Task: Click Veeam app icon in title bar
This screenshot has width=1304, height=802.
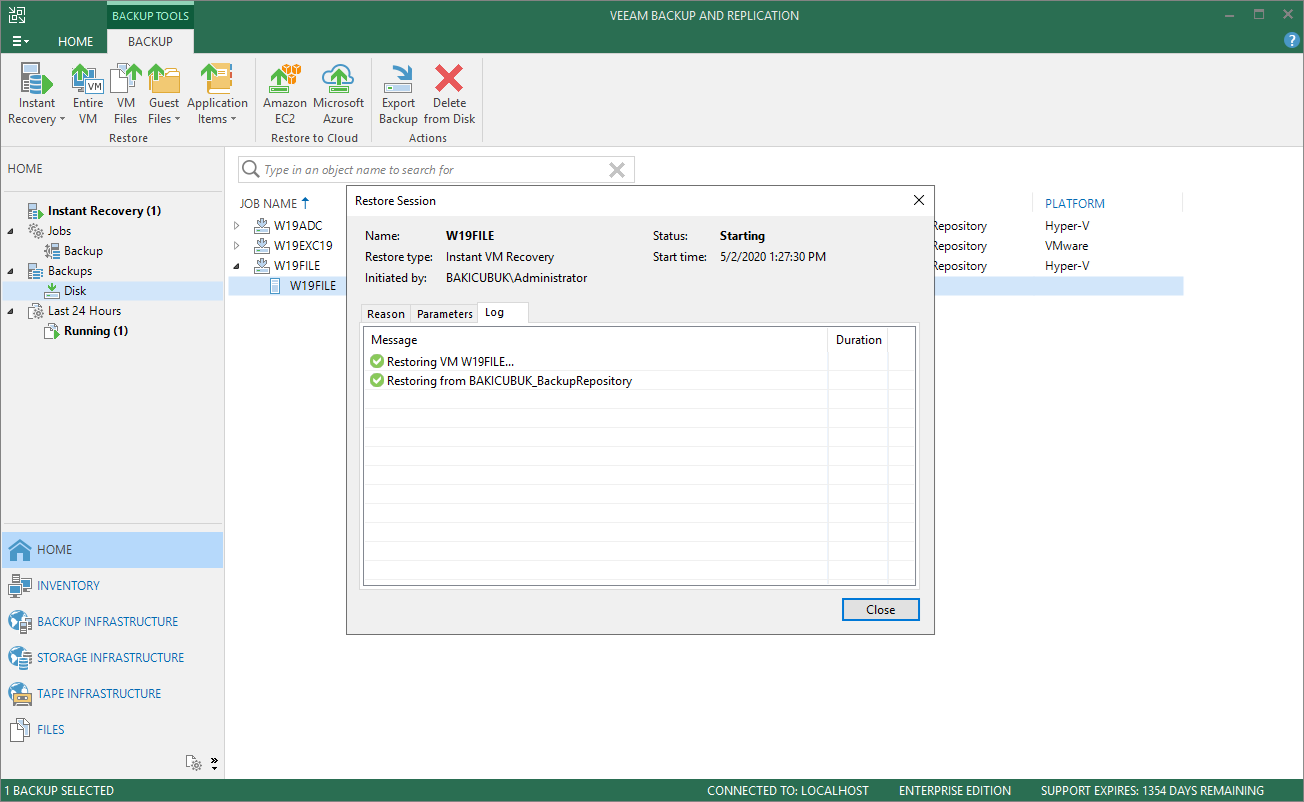Action: pos(18,15)
